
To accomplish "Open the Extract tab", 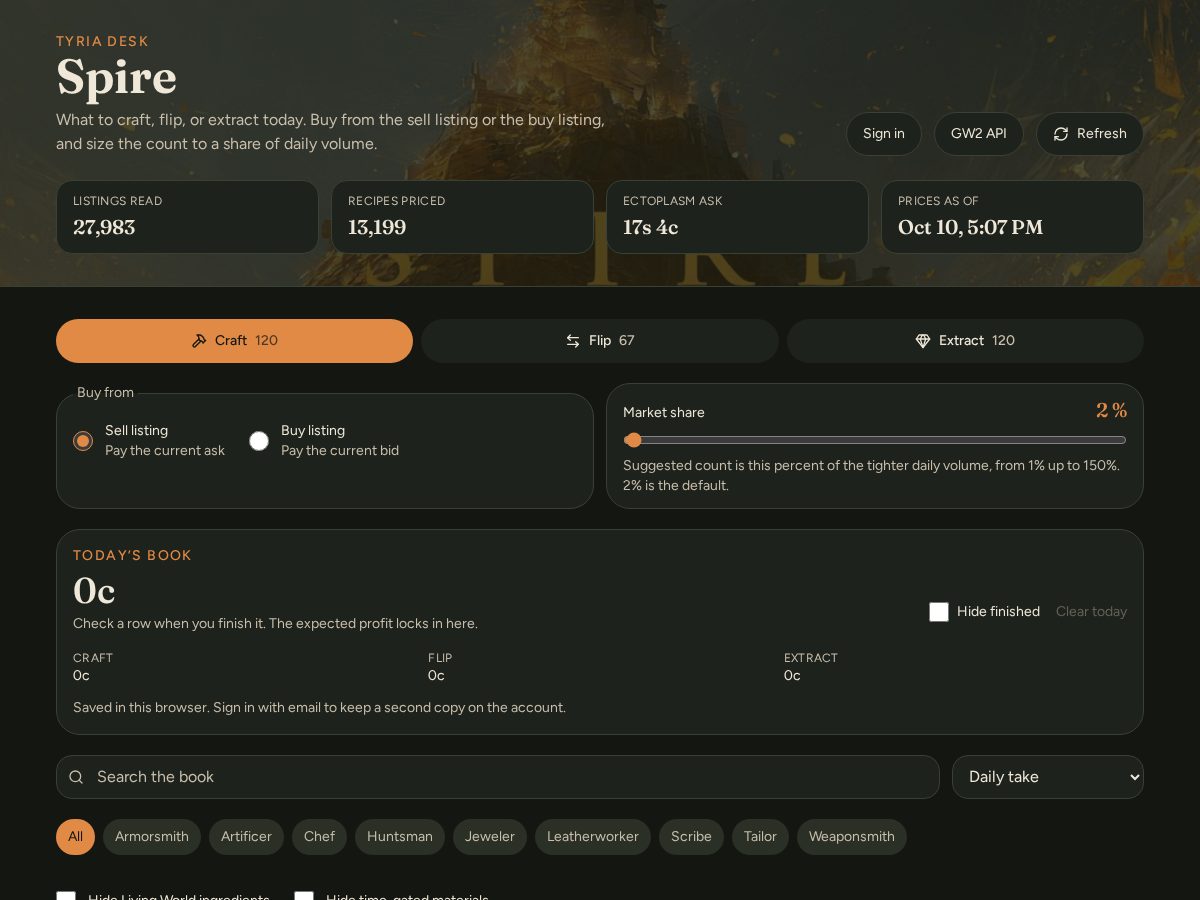I will [x=965, y=341].
